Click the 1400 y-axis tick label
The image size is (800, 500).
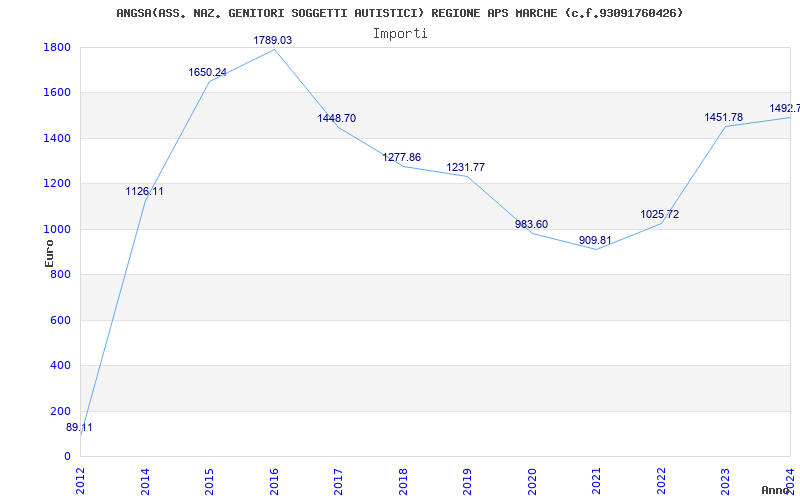(x=57, y=138)
